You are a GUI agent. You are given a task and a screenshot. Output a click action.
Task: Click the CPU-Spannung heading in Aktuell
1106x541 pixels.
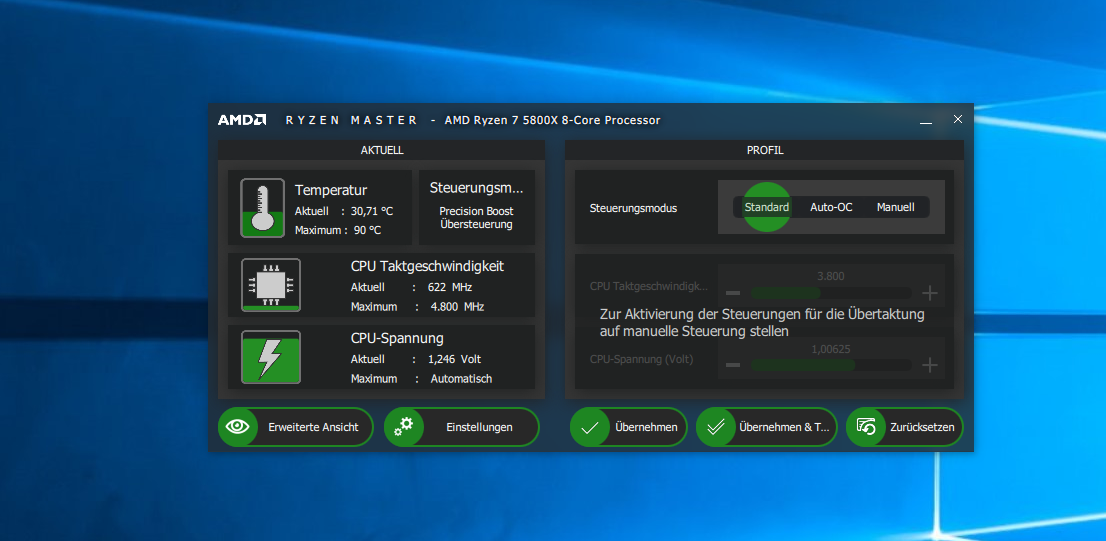pyautogui.click(x=397, y=339)
